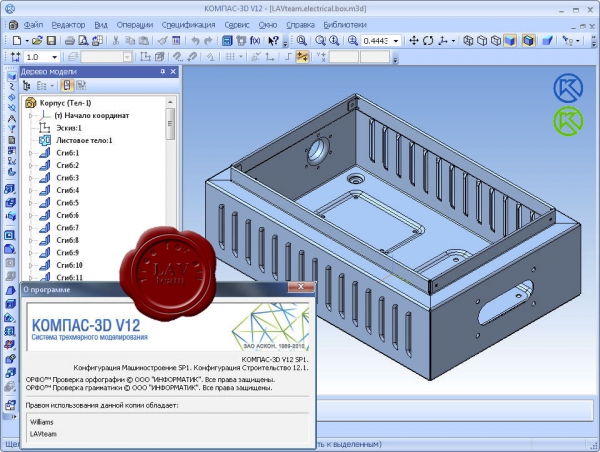Expand the Сгиб:4 tree node
Image resolution: width=600 pixels, height=452 pixels.
[x=31, y=190]
